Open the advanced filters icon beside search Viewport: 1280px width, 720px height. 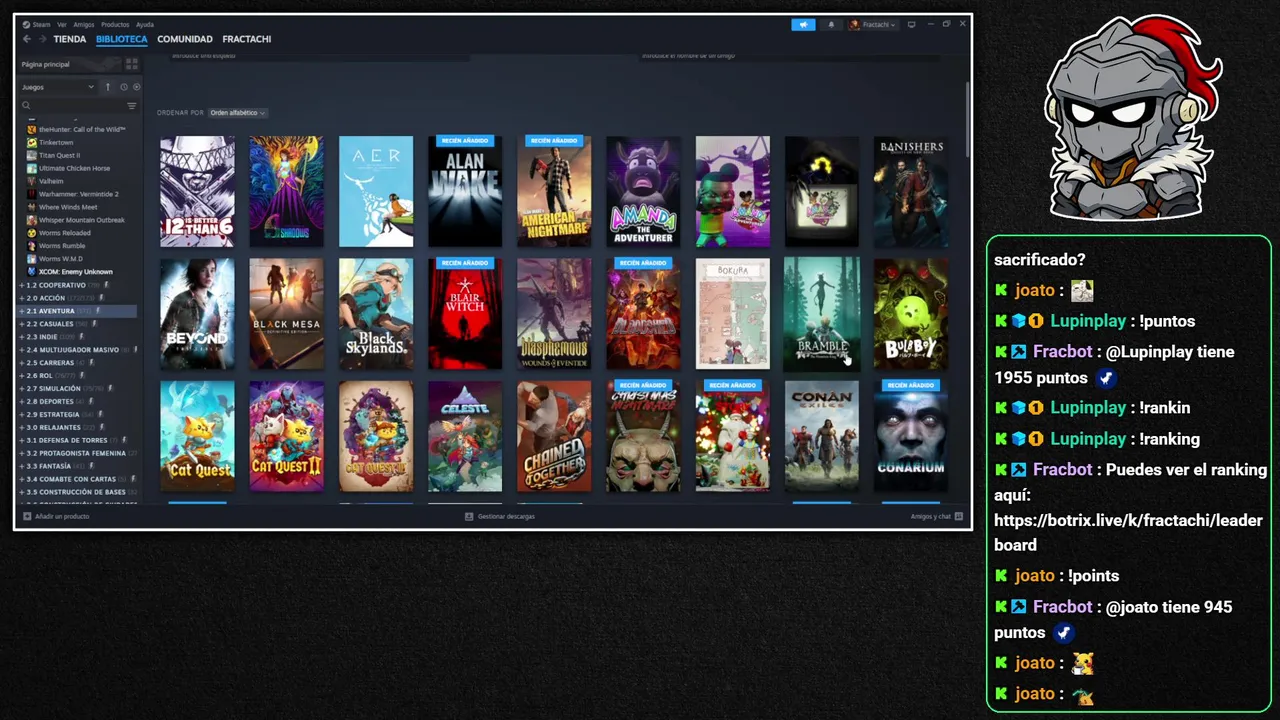(x=131, y=105)
